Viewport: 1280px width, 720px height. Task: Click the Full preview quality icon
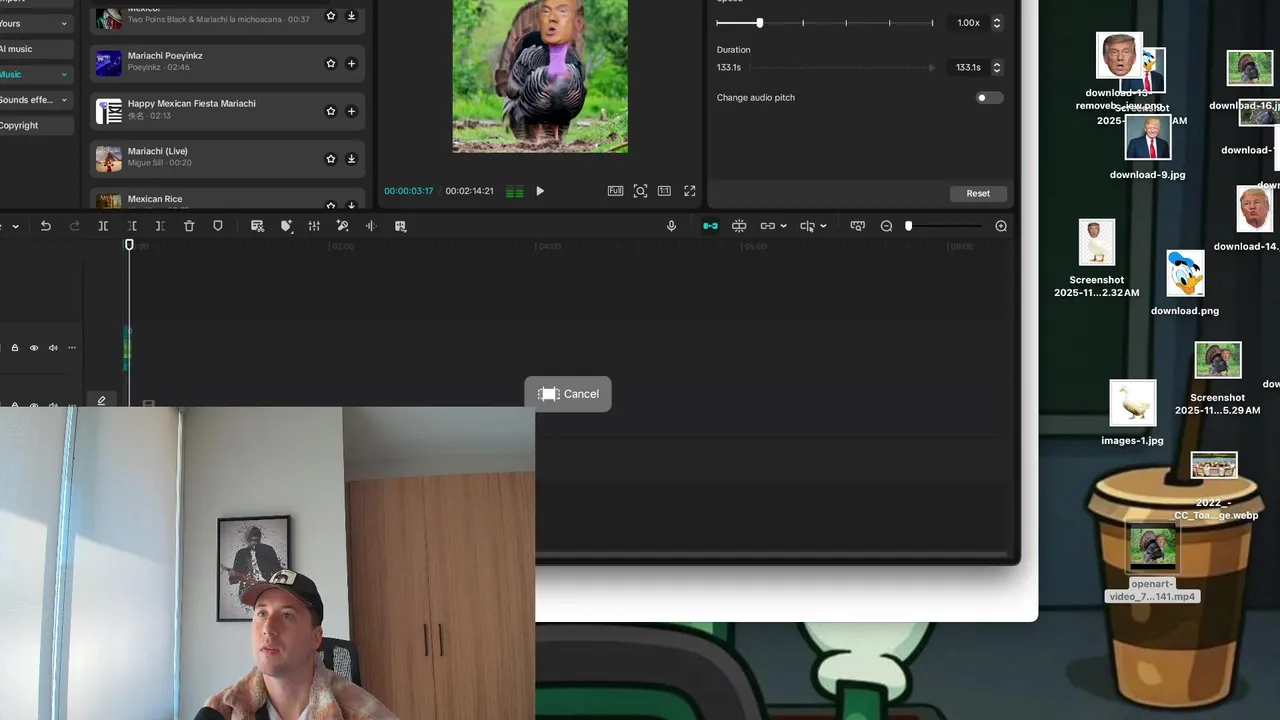coord(615,191)
